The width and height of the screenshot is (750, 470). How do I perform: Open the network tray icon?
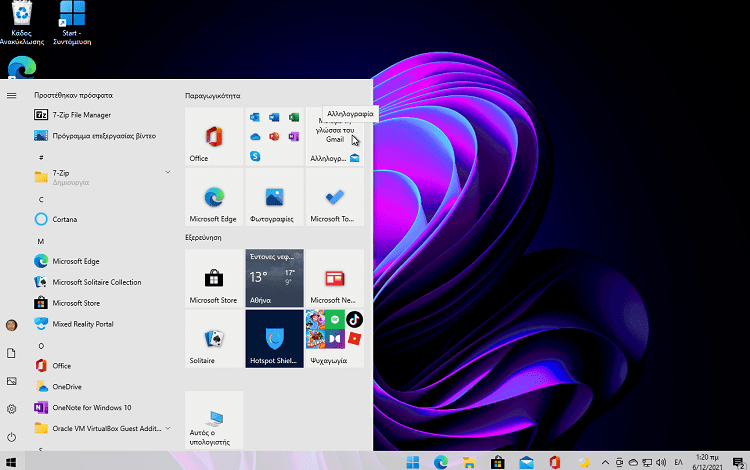pyautogui.click(x=647, y=462)
